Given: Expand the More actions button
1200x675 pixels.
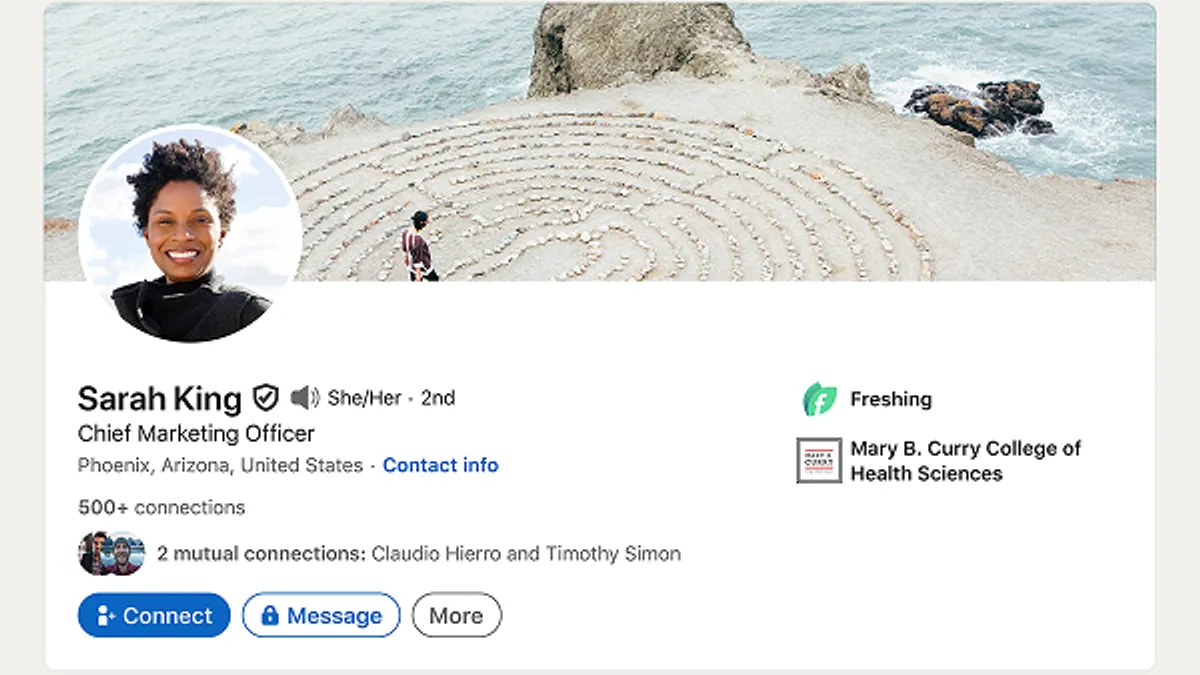Looking at the screenshot, I should point(456,615).
